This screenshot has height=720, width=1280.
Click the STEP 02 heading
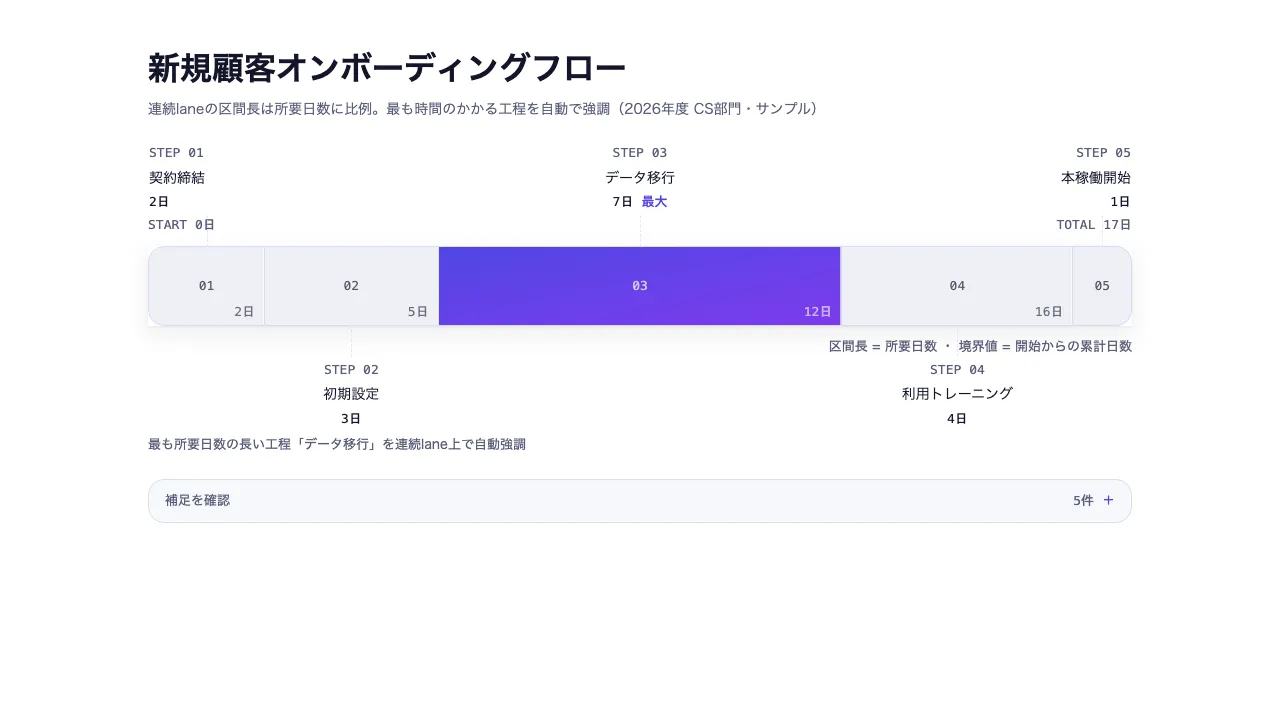(x=351, y=370)
